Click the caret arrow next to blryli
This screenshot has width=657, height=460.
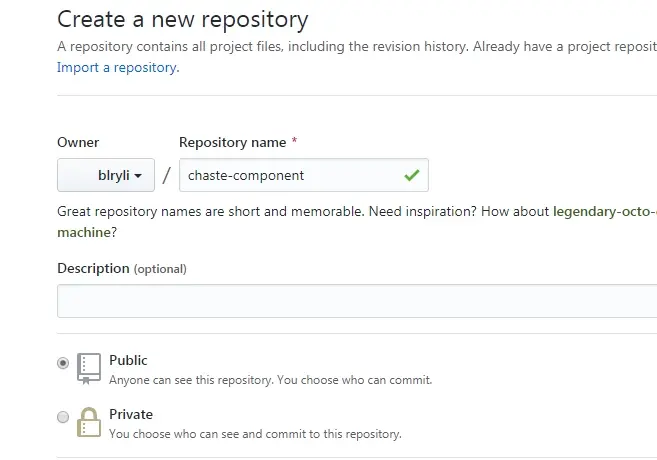(x=138, y=176)
